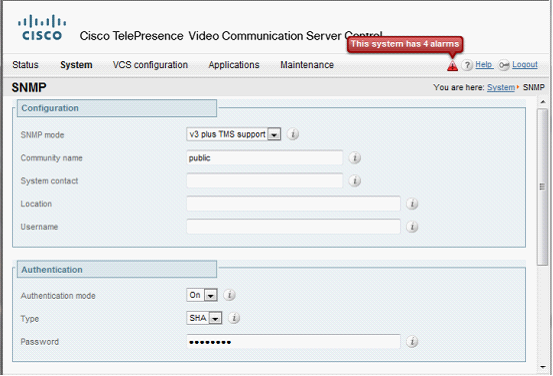The width and height of the screenshot is (553, 376).
Task: Click the 'This system has 4 alarms' banner
Action: 405,44
